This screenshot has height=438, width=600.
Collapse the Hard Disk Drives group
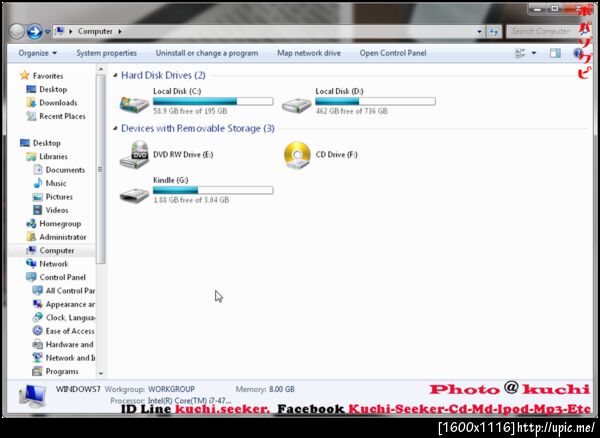(x=115, y=75)
